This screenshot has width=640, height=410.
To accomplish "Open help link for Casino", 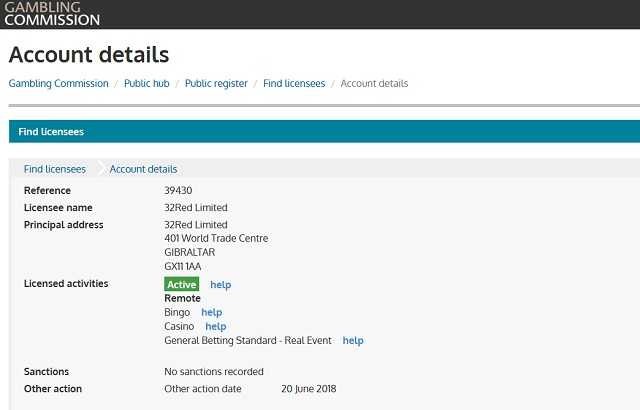I will coord(216,326).
